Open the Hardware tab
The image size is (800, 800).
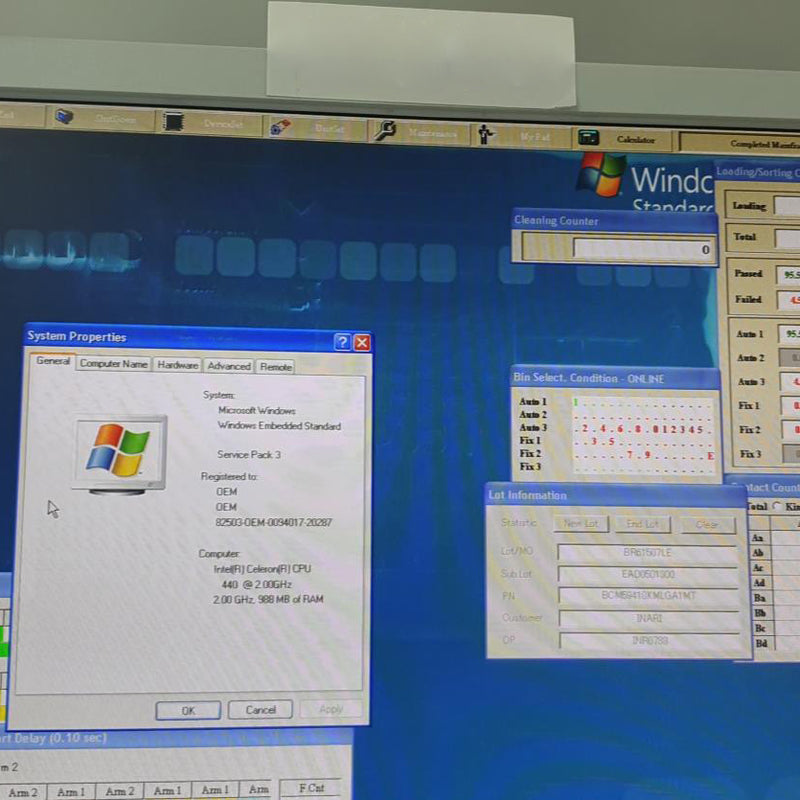pyautogui.click(x=178, y=365)
